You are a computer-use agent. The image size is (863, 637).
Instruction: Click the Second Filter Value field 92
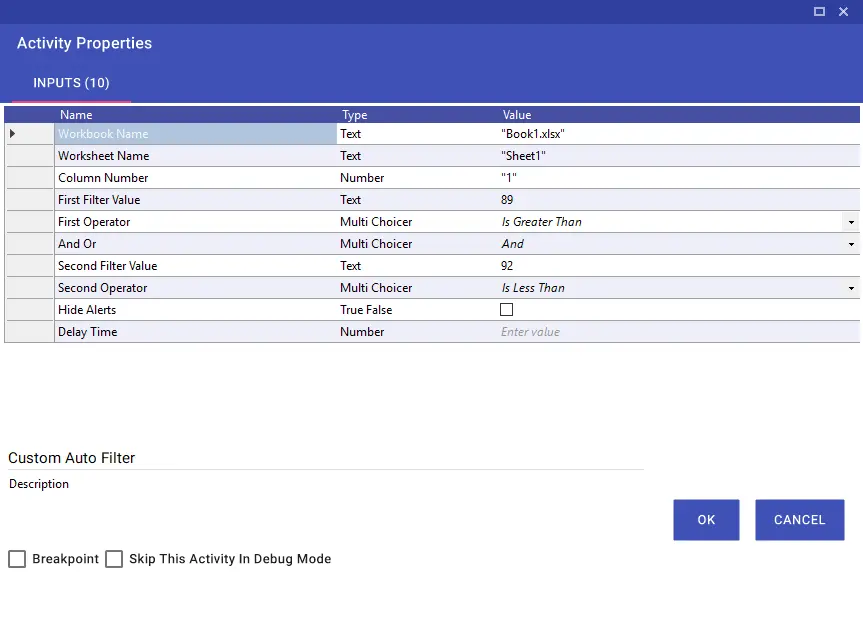[679, 266]
